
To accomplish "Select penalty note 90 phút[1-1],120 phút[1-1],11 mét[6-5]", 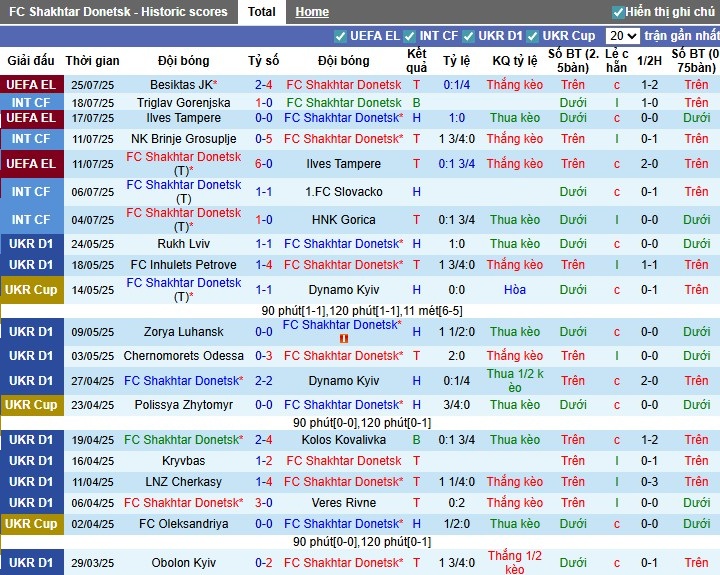I will (362, 311).
